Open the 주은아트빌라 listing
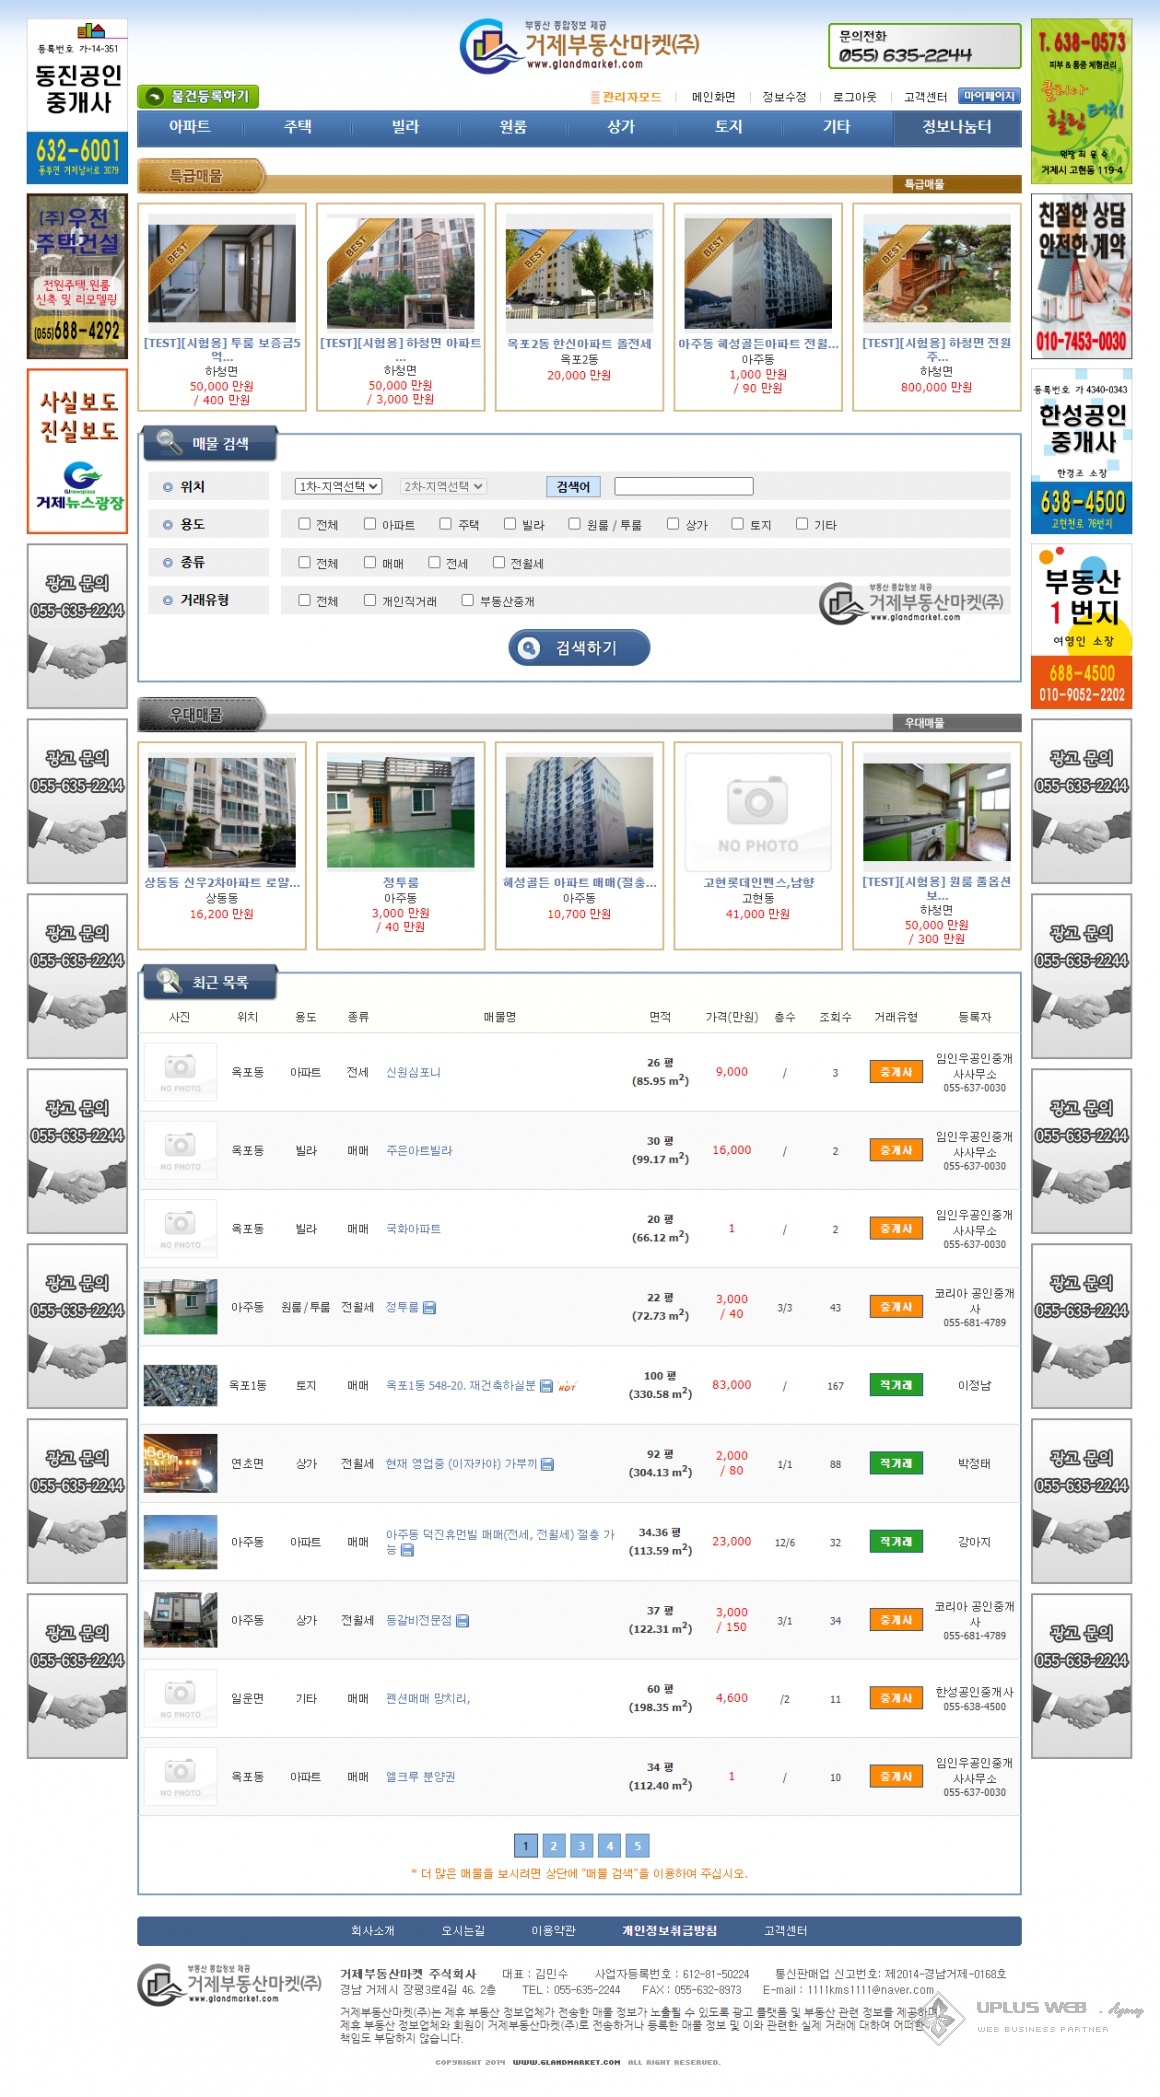The image size is (1160, 2097). pos(419,1151)
